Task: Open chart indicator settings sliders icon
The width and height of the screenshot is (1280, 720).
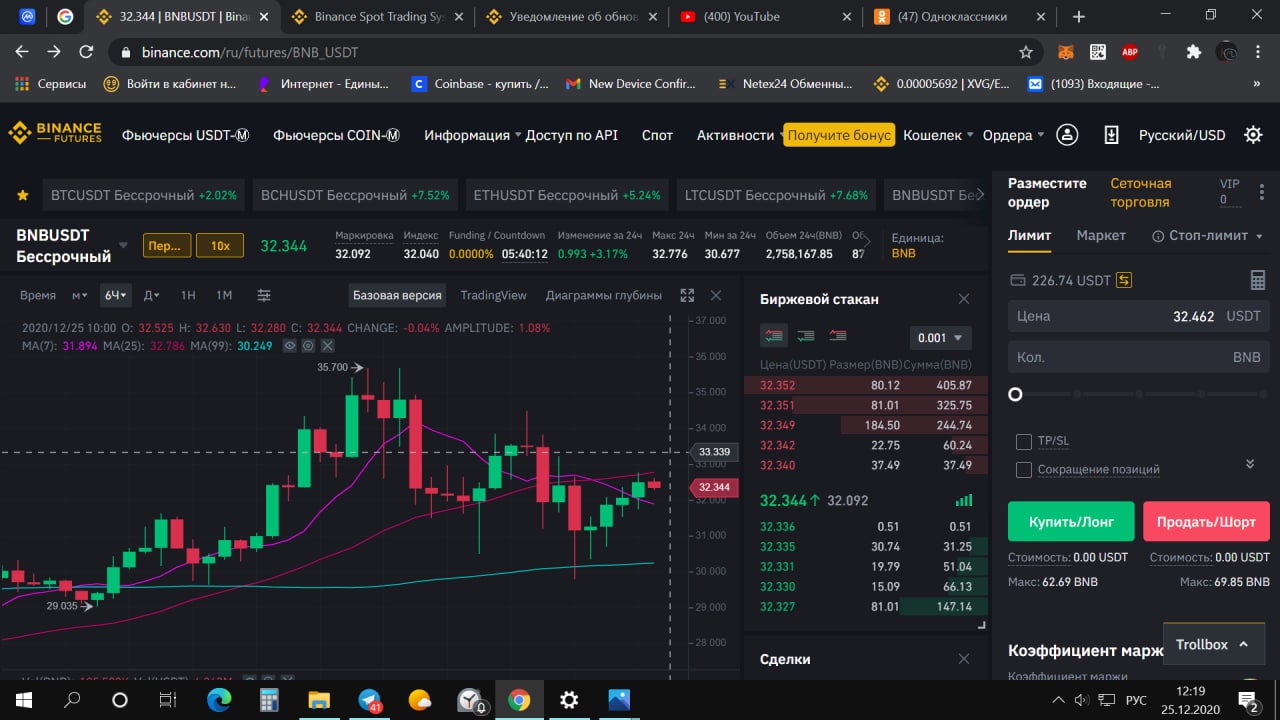Action: [264, 295]
